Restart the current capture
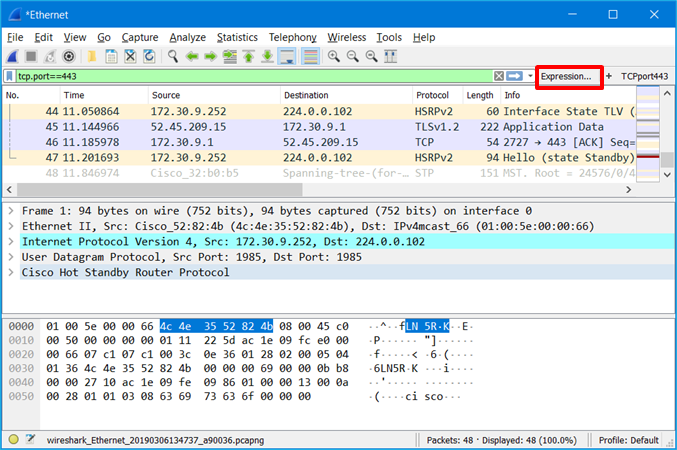 click(50, 56)
